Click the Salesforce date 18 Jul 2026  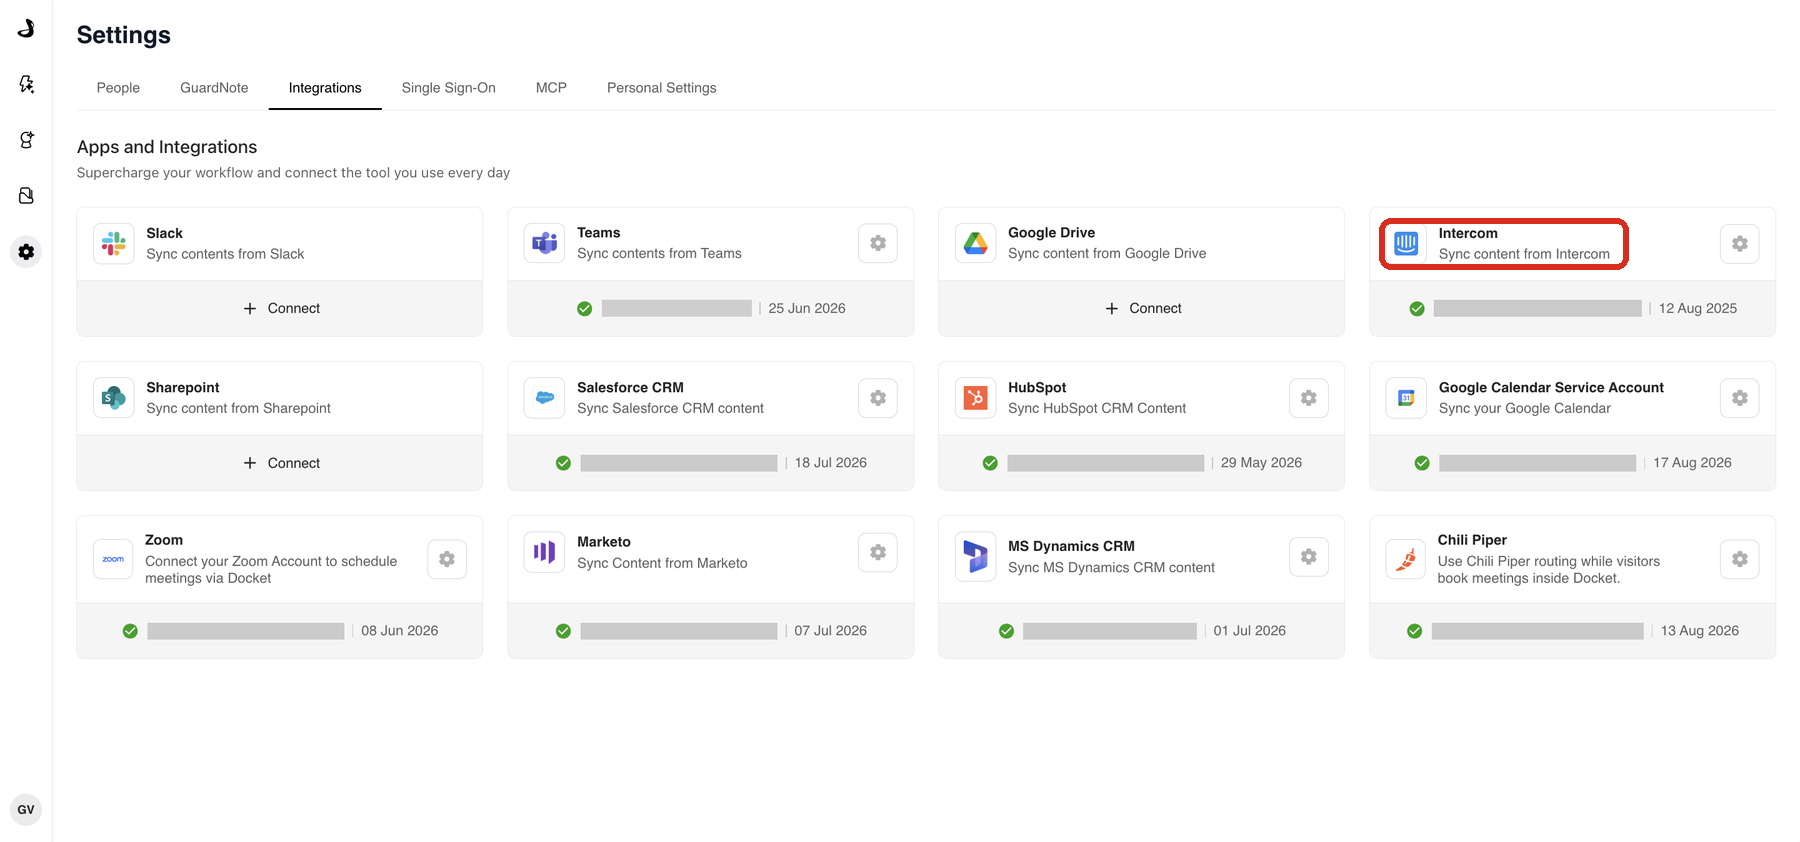pos(831,463)
